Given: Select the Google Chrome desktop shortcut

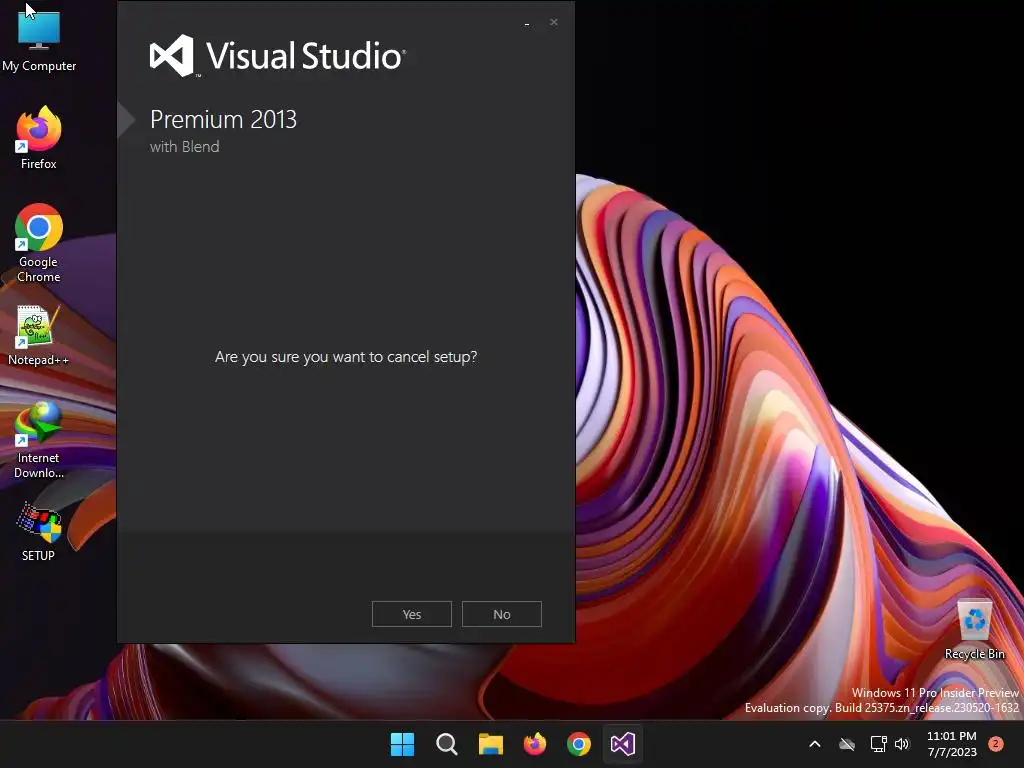Looking at the screenshot, I should (39, 244).
